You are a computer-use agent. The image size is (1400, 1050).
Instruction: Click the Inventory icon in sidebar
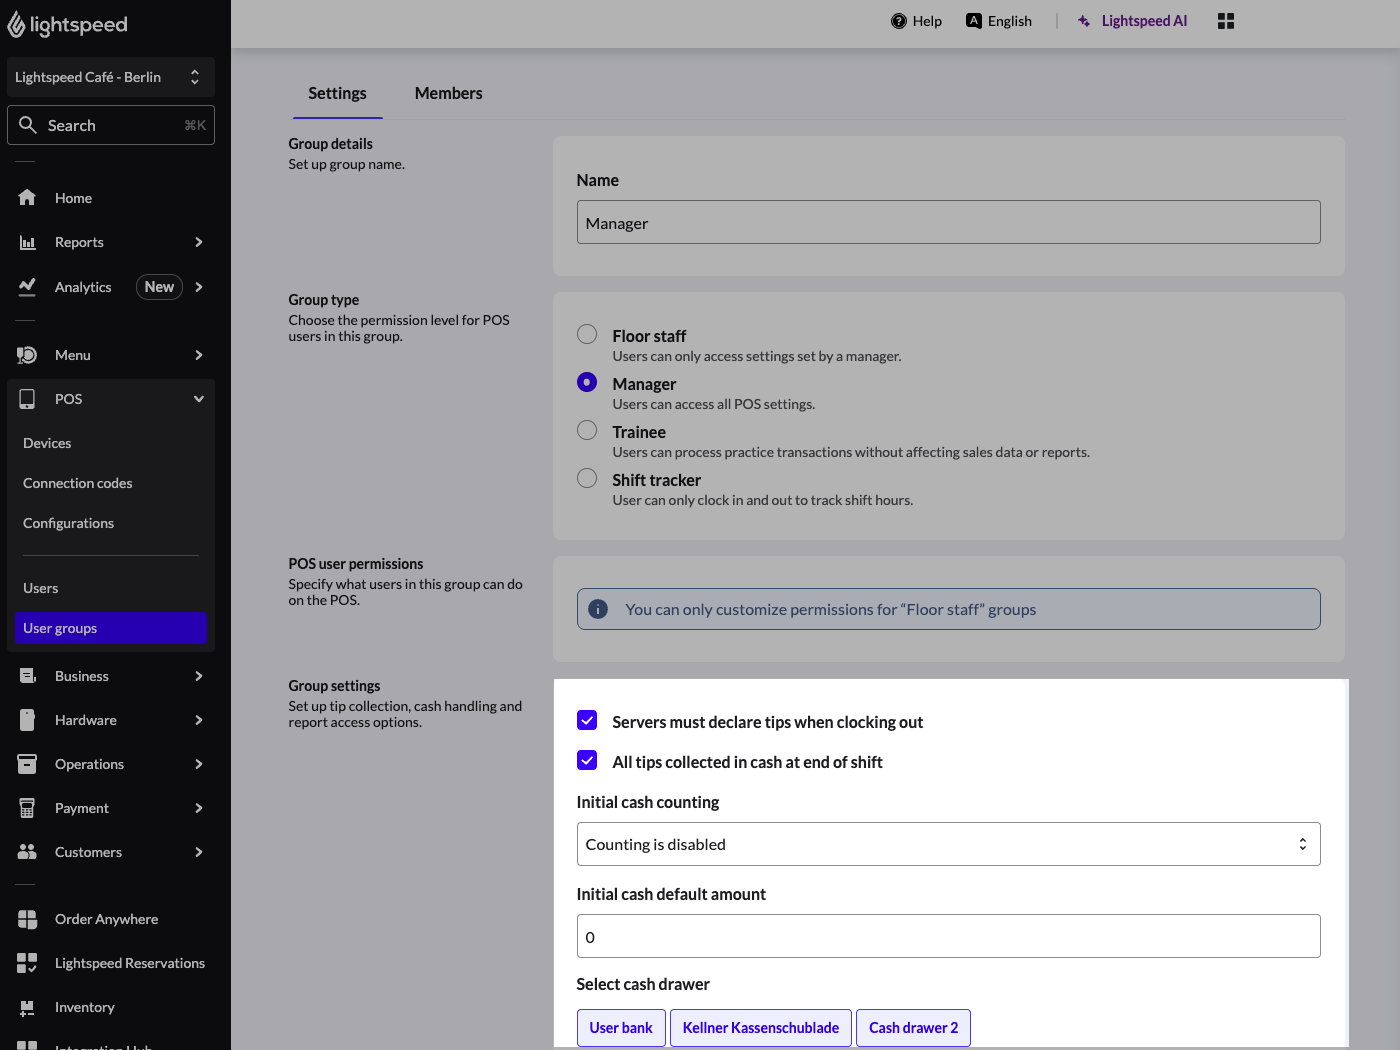[x=27, y=1007]
